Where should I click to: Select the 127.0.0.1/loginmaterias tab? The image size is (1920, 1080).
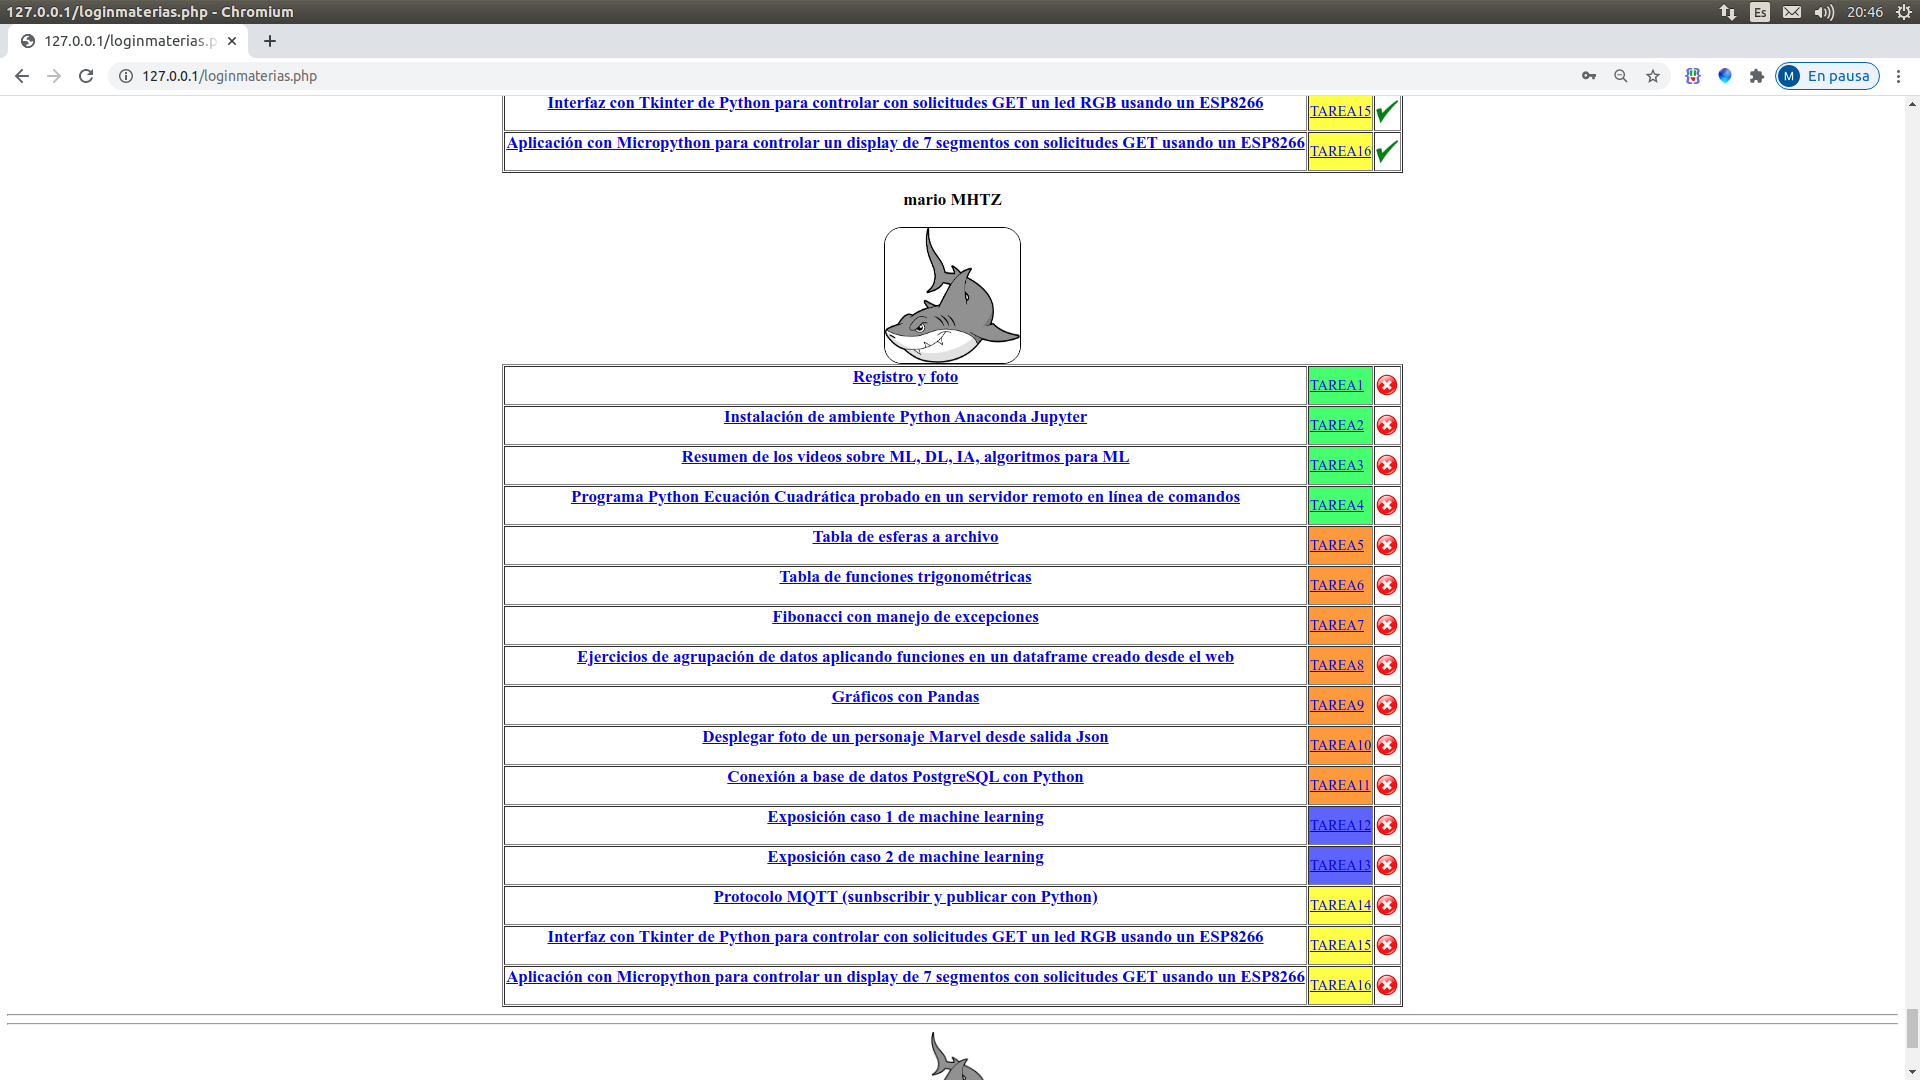point(128,41)
